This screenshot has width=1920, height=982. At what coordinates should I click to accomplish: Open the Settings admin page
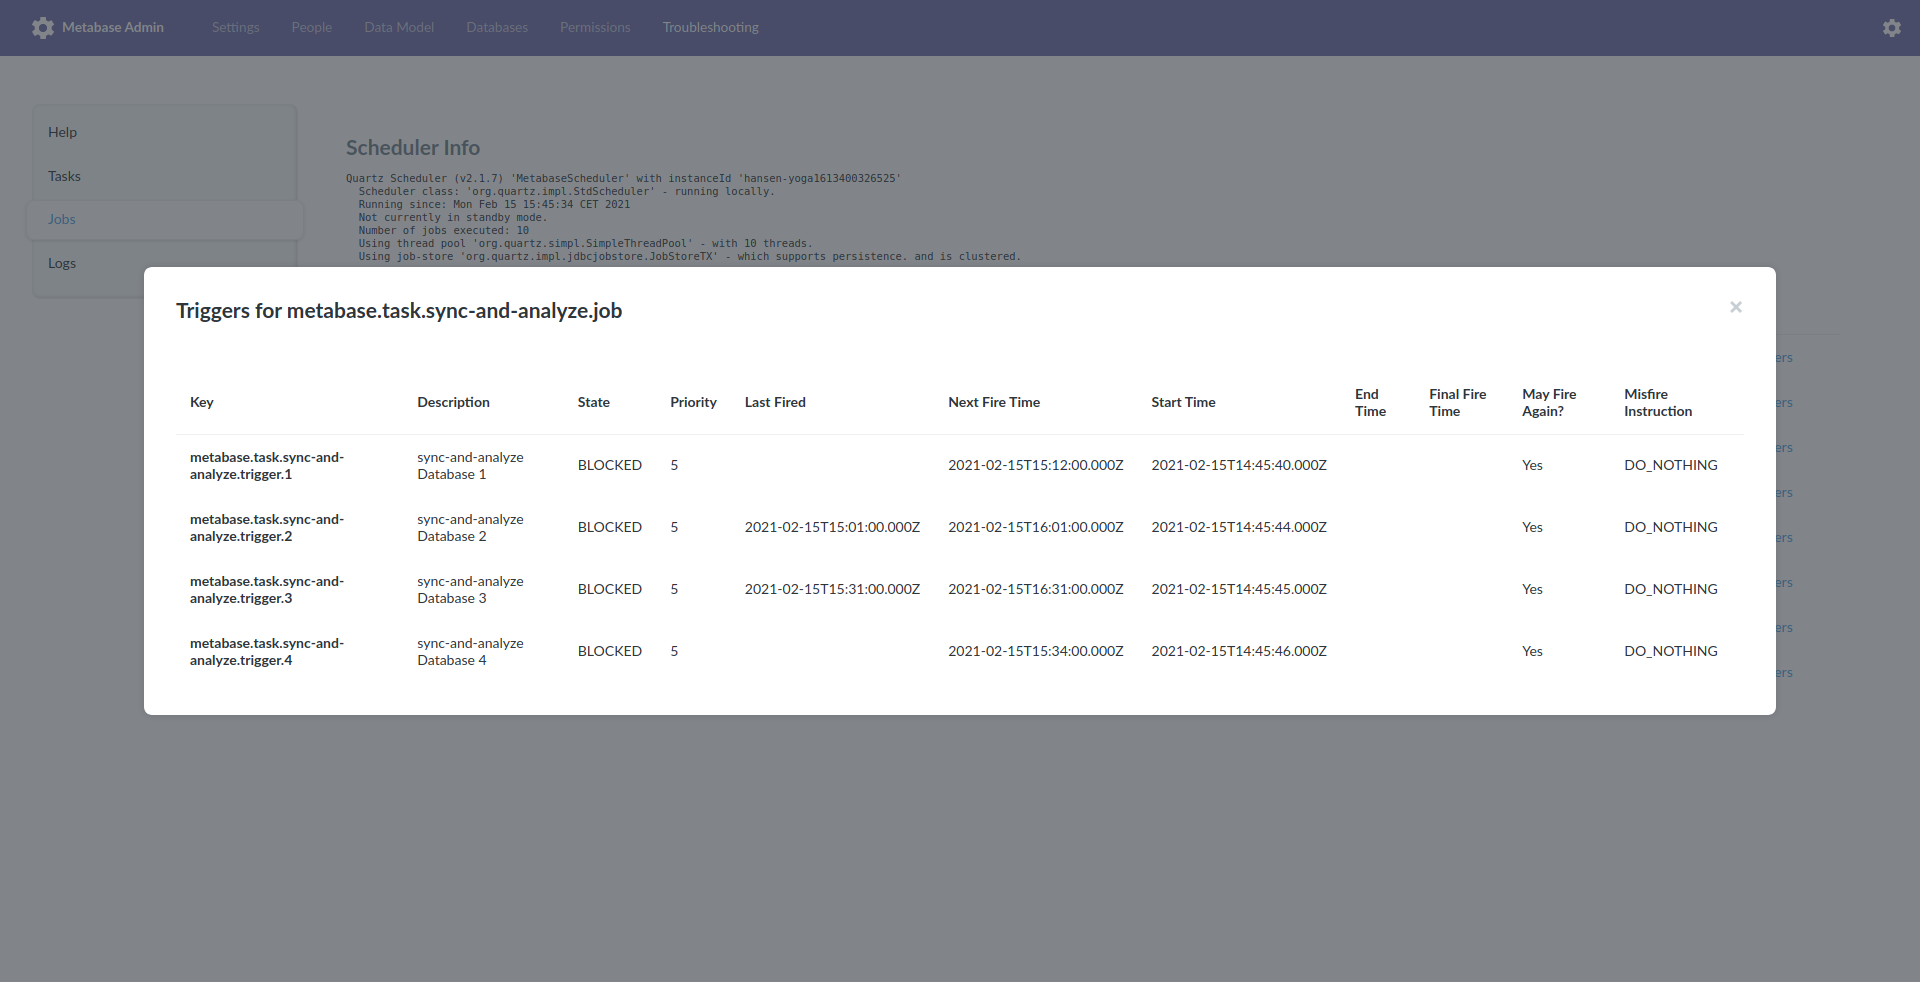235,27
